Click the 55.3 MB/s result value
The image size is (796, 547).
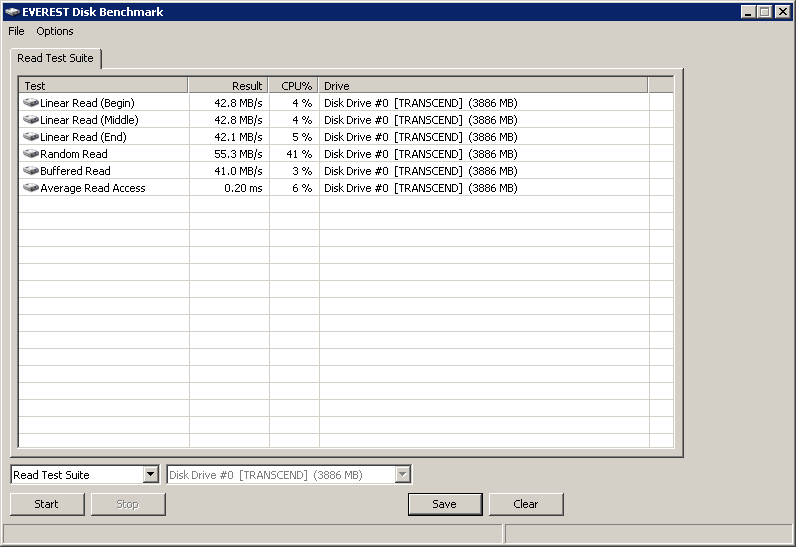[x=238, y=154]
